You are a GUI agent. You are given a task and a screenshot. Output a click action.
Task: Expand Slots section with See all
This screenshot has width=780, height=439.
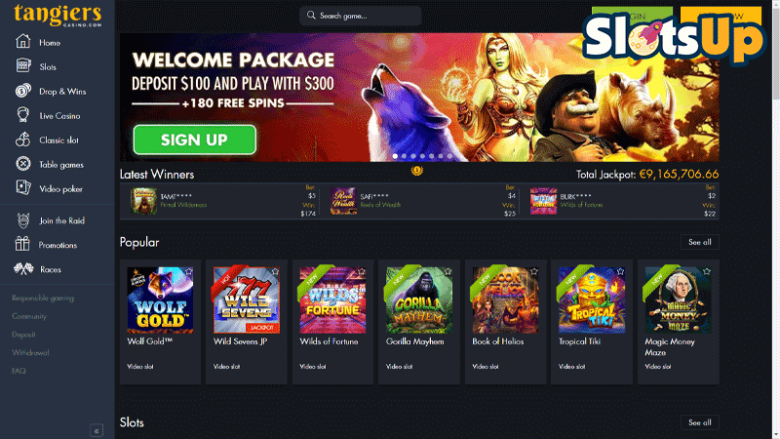699,423
